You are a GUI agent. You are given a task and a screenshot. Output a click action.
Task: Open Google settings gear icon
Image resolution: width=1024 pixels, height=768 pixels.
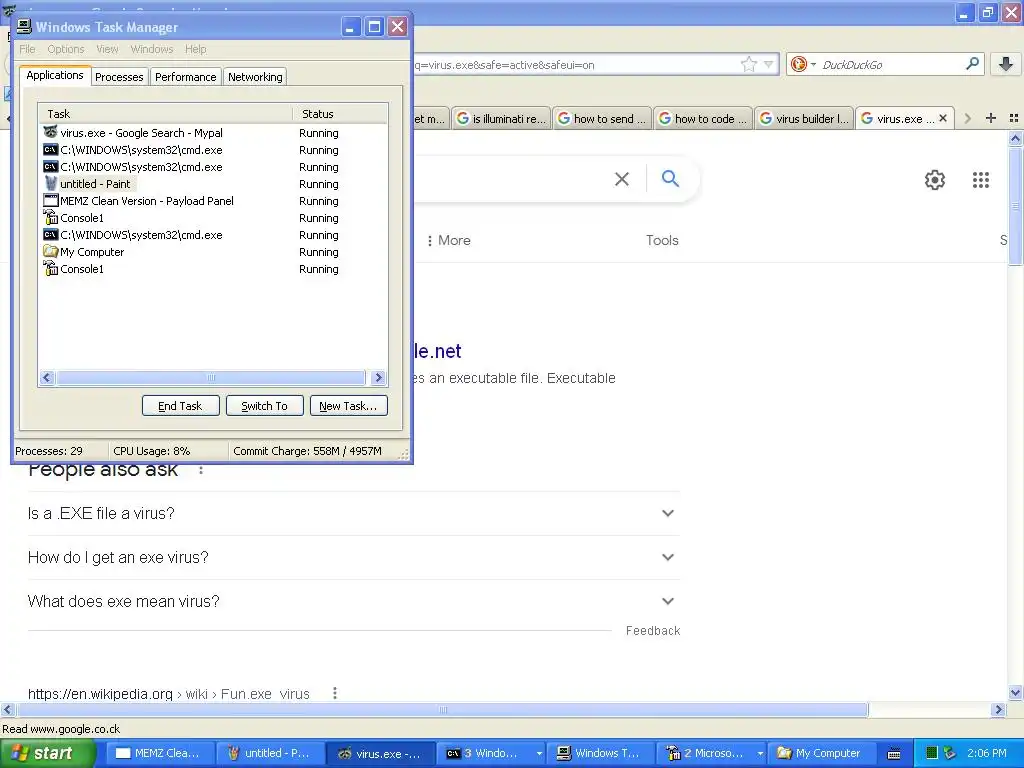point(935,180)
